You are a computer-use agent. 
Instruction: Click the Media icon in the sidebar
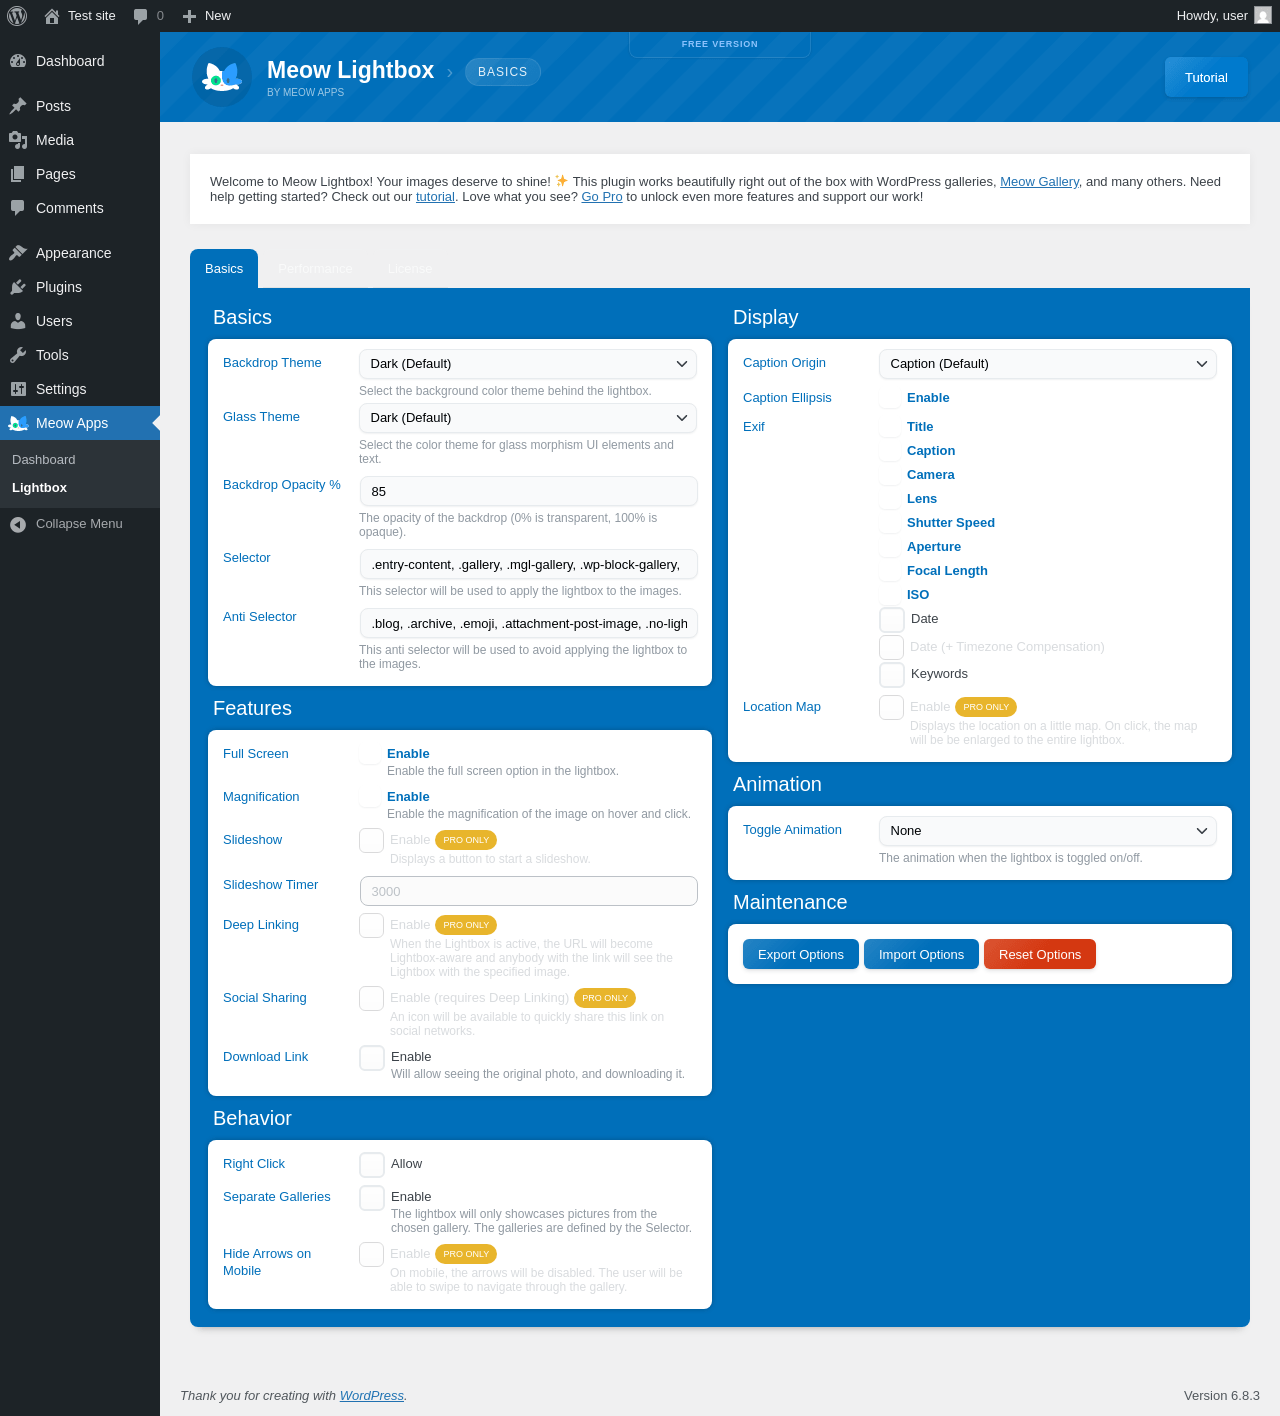18,140
